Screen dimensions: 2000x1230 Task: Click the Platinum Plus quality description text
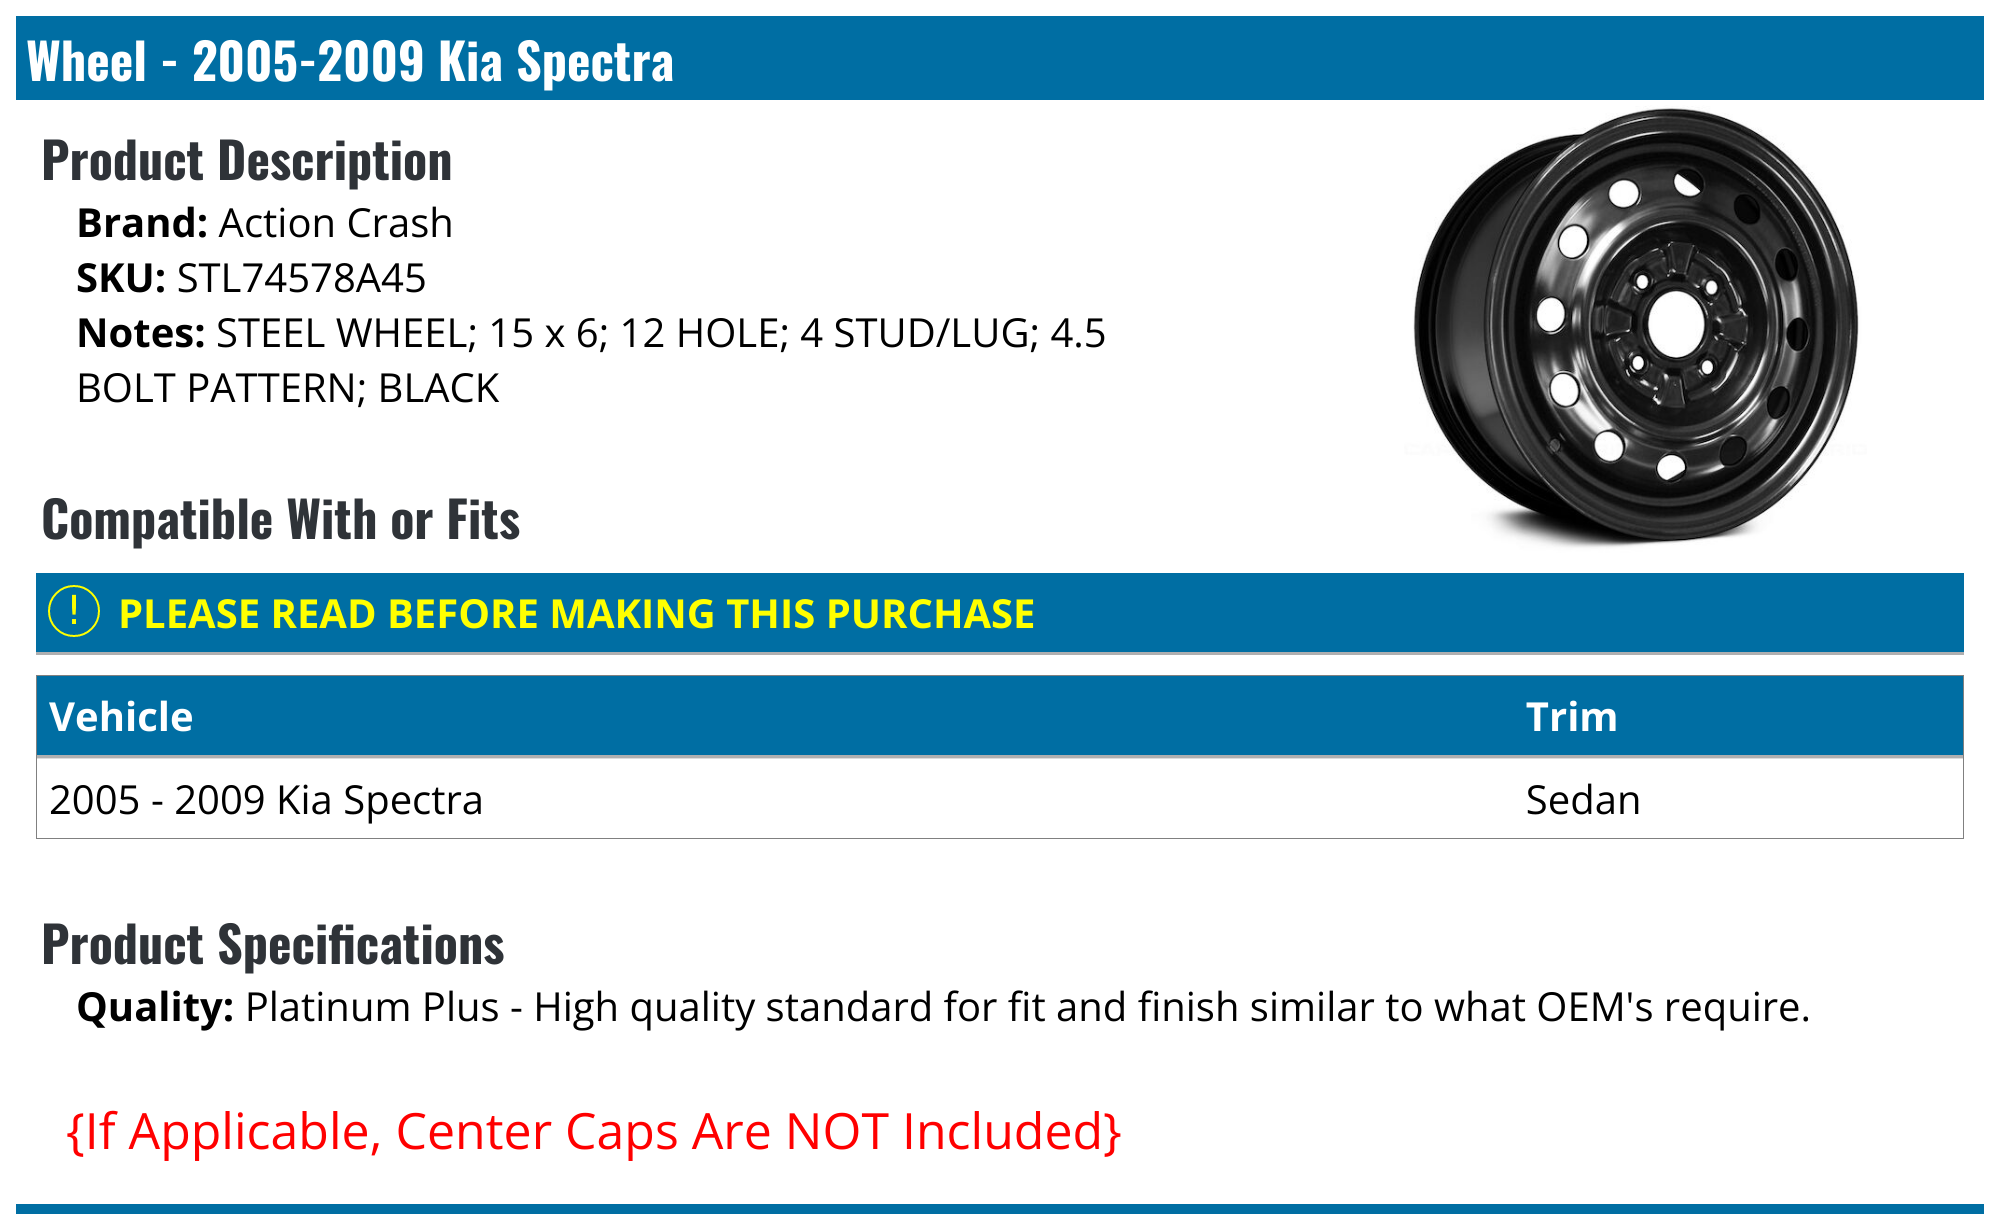coord(1027,1007)
